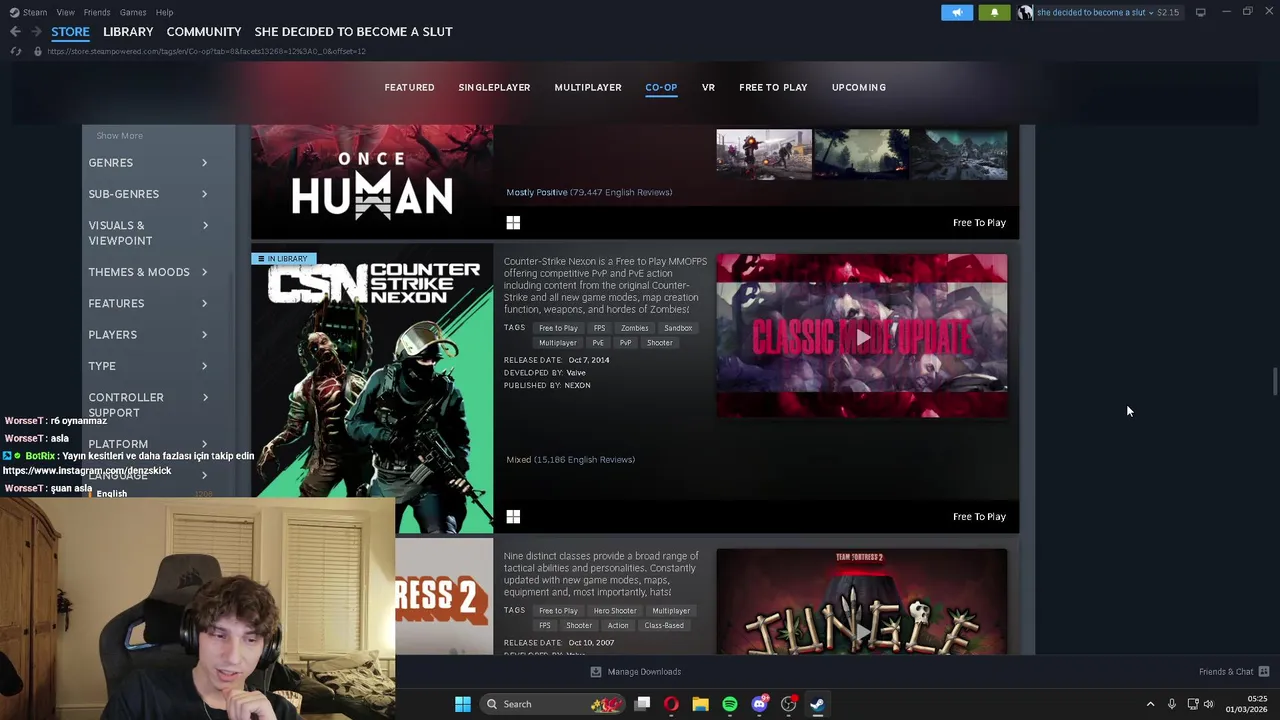Open the Help menu

click(164, 12)
